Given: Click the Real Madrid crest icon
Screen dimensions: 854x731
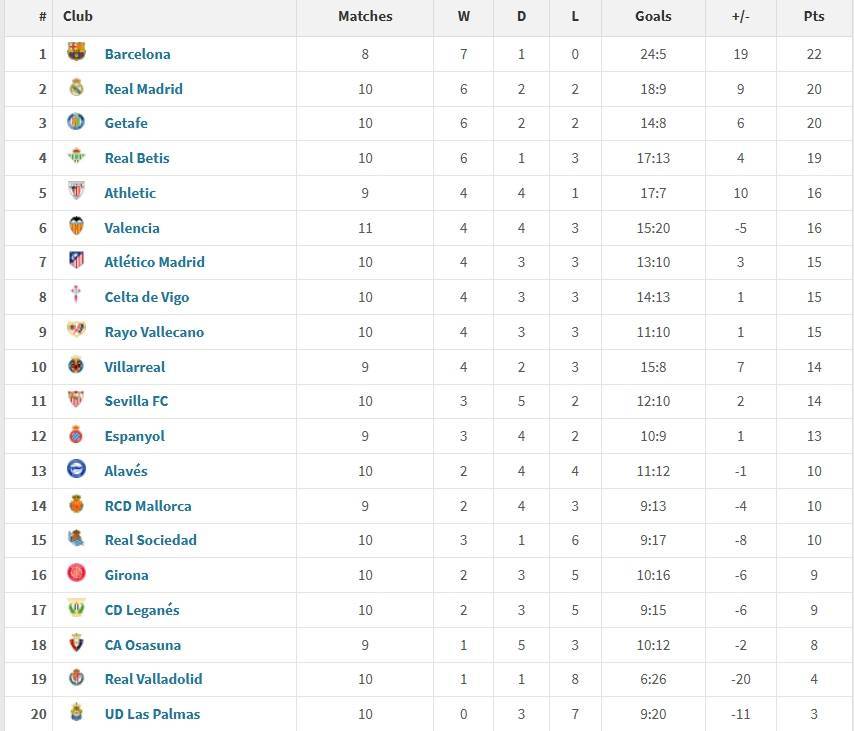Looking at the screenshot, I should click(76, 88).
